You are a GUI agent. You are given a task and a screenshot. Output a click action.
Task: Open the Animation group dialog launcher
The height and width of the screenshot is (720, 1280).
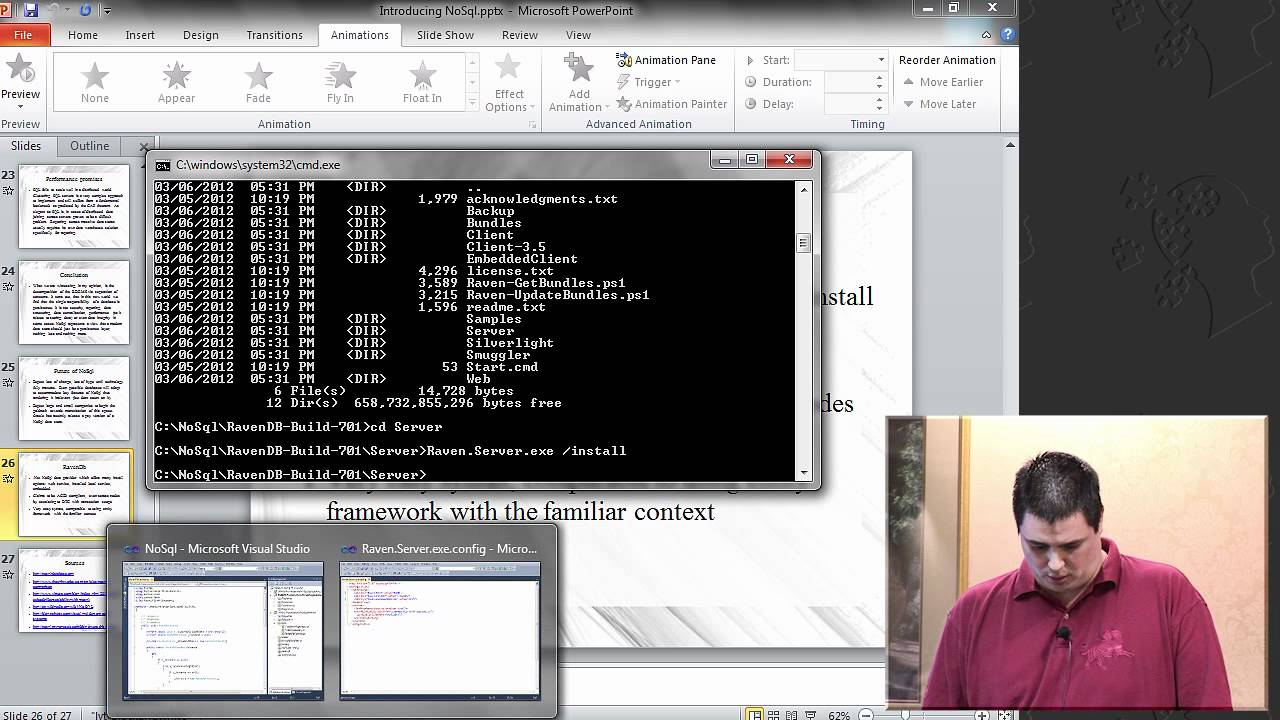pyautogui.click(x=532, y=125)
